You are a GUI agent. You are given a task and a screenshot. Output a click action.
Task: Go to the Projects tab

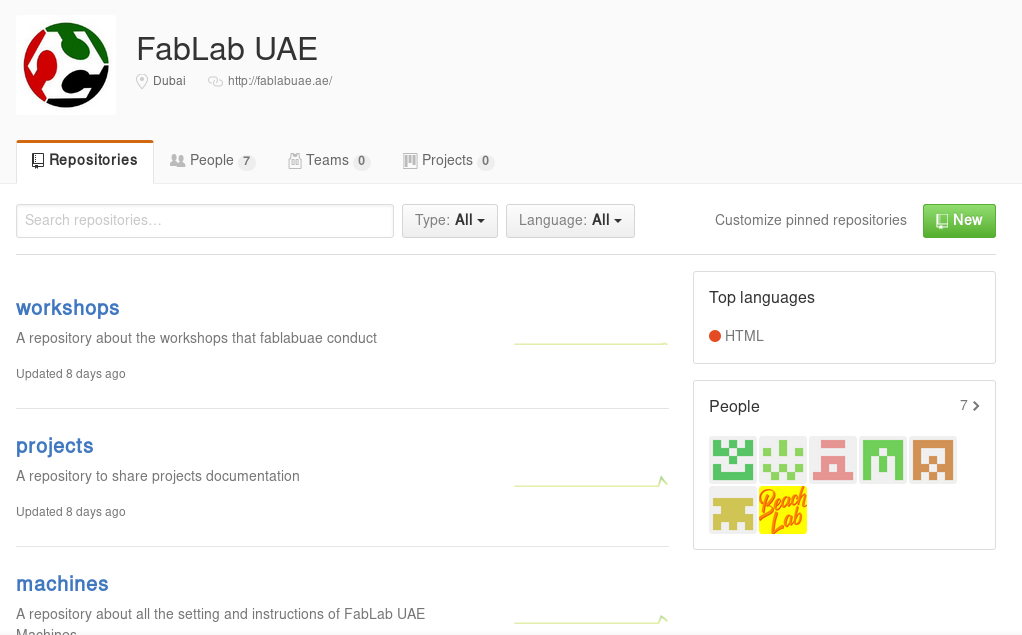click(x=448, y=160)
